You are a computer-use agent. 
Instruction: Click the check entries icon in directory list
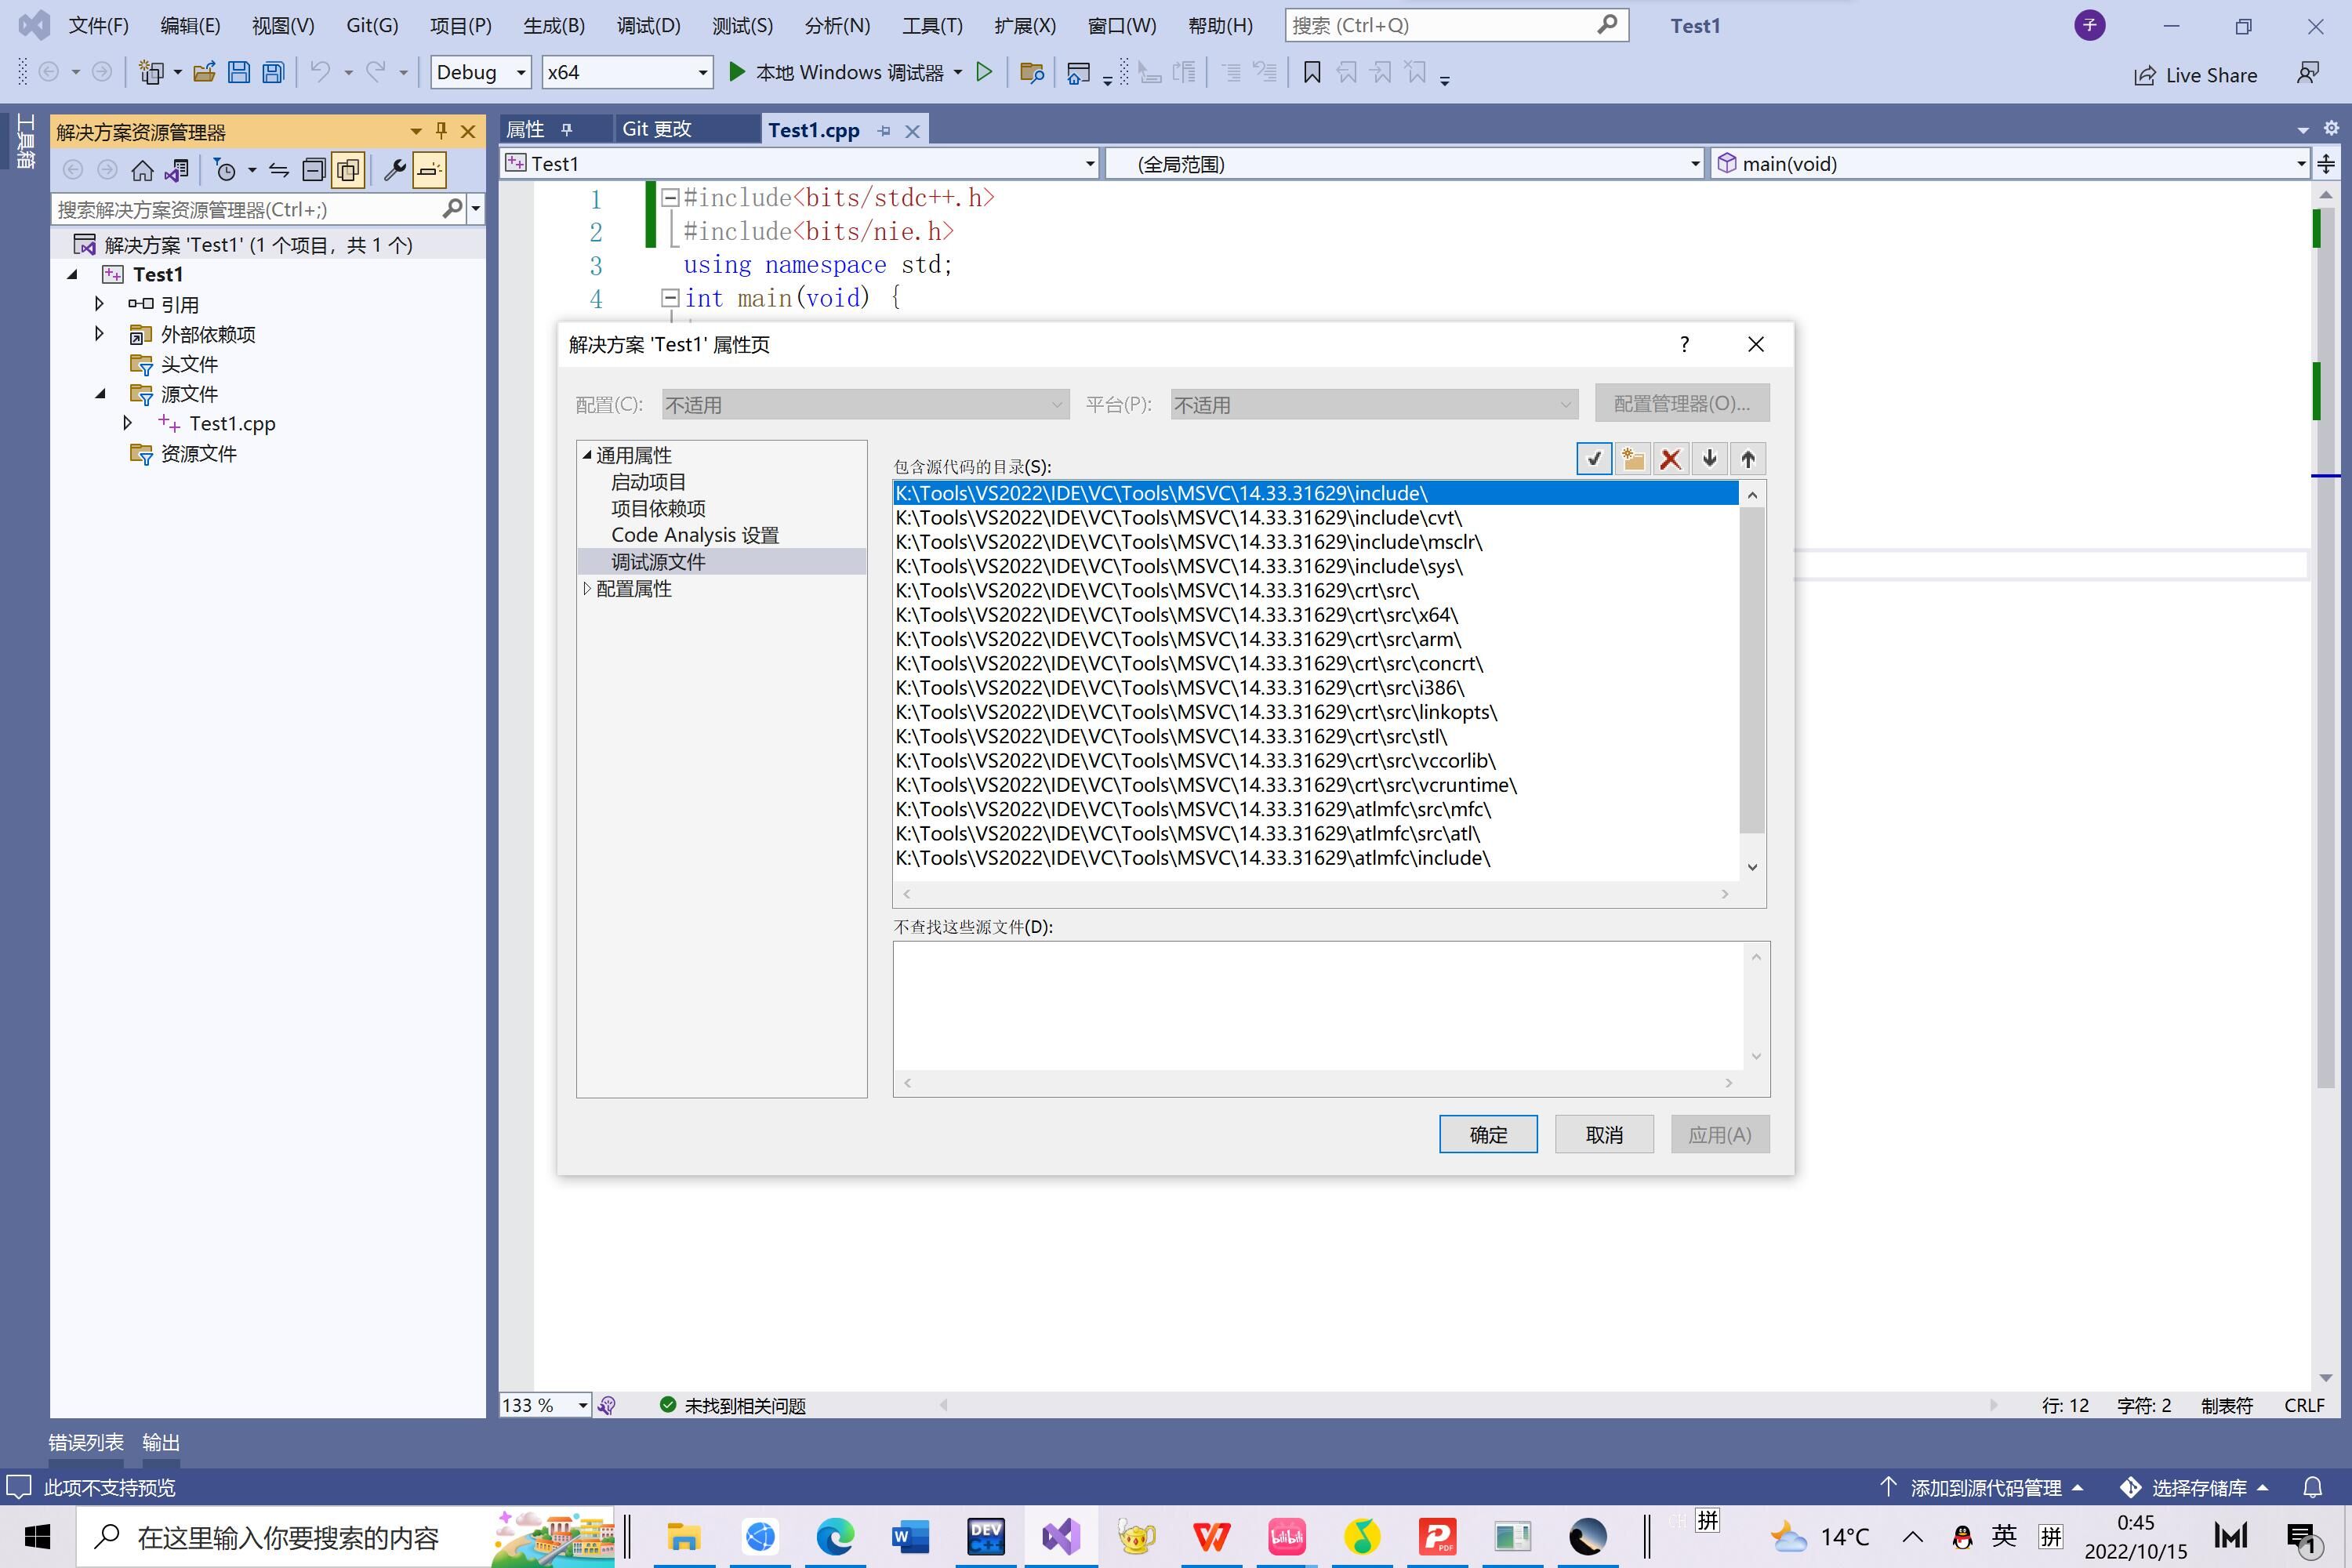click(x=1594, y=459)
